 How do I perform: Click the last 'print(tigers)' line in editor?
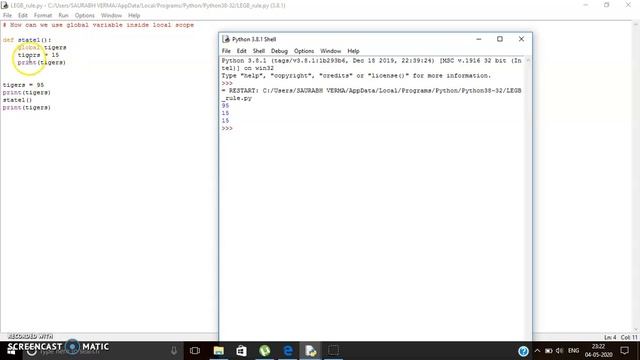pos(27,108)
